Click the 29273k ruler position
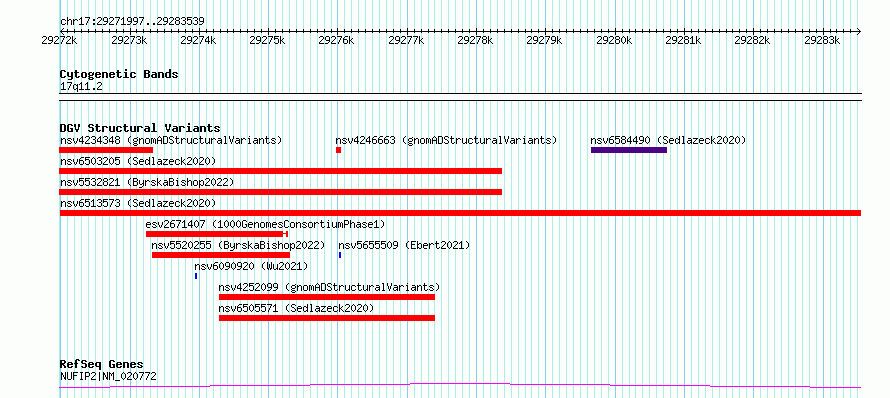The width and height of the screenshot is (890, 398). click(129, 40)
